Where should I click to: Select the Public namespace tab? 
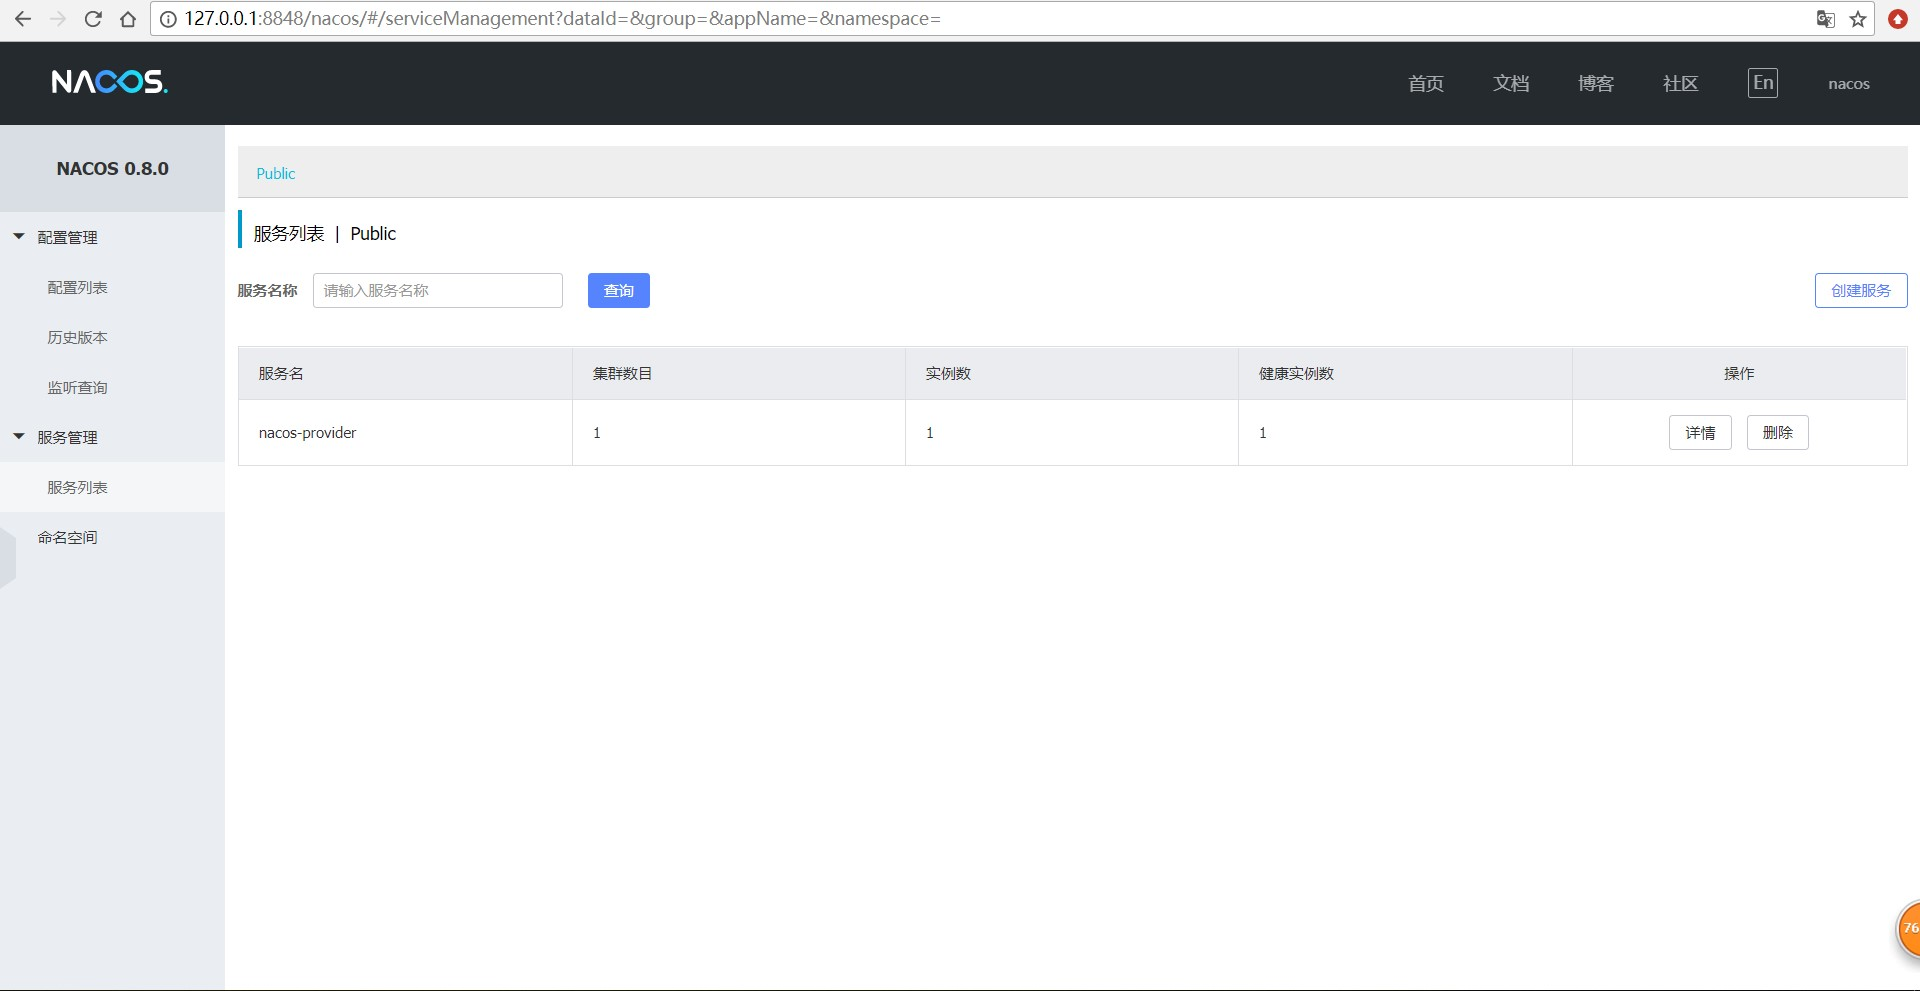pos(276,173)
